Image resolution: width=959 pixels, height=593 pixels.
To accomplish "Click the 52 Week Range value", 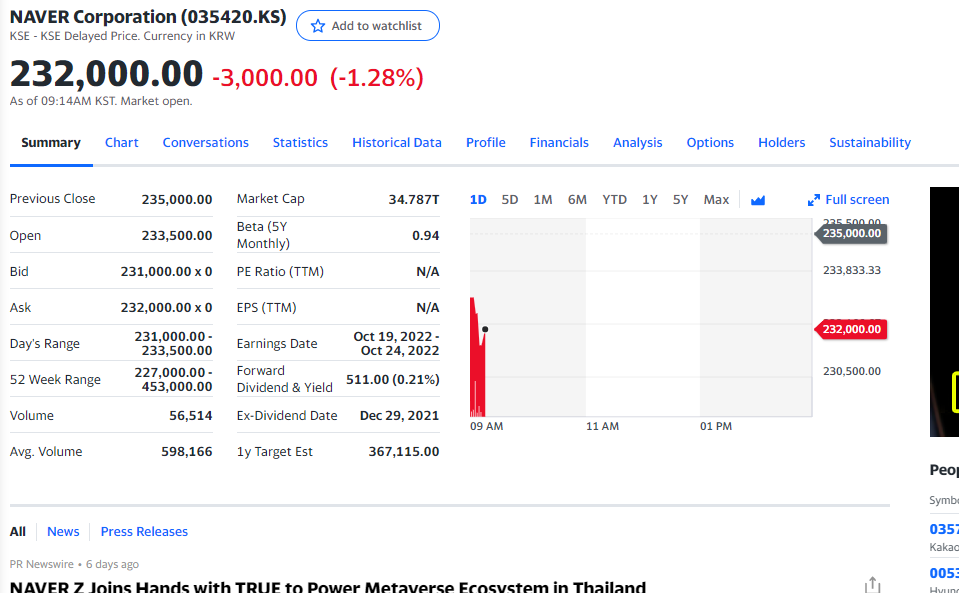I will click(174, 380).
